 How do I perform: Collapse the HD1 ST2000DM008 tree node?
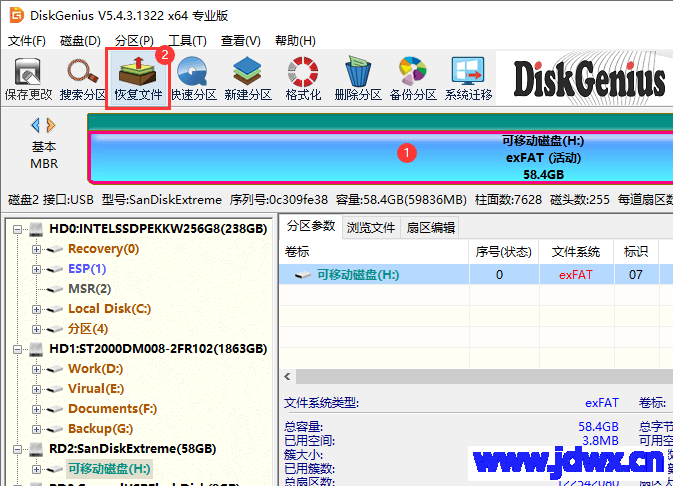click(x=17, y=349)
